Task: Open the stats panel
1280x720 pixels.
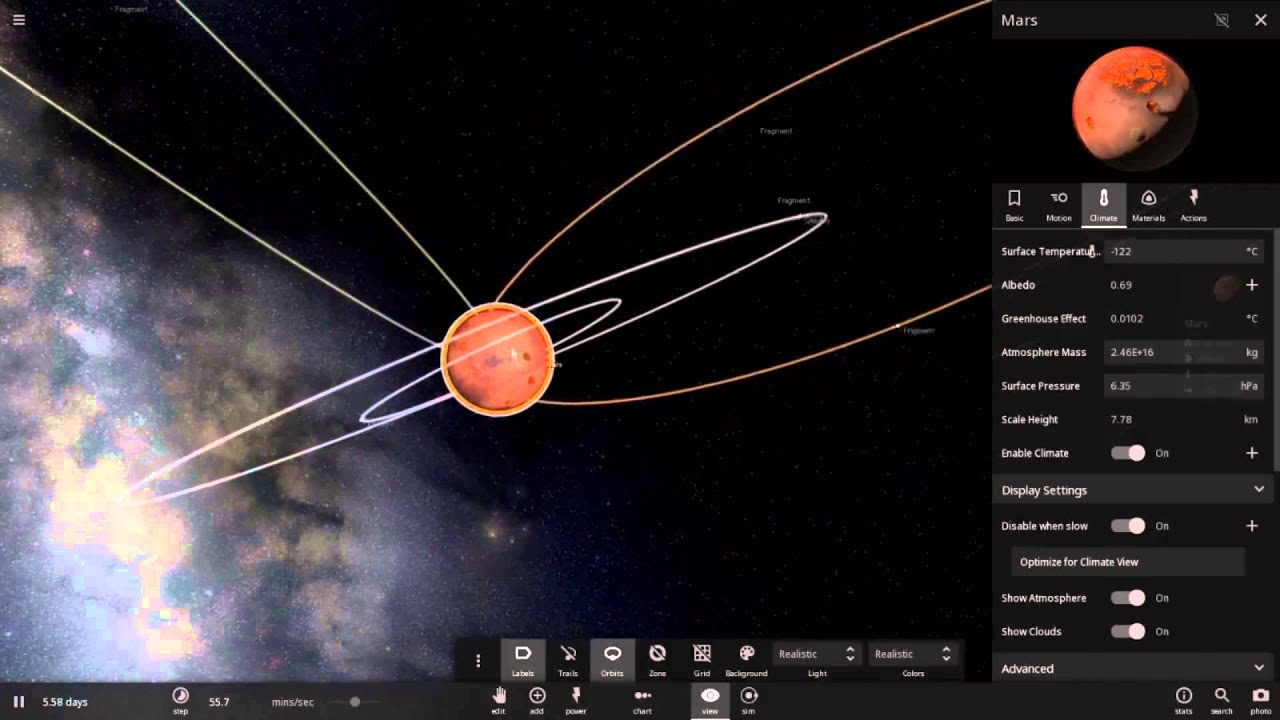Action: coord(1184,699)
